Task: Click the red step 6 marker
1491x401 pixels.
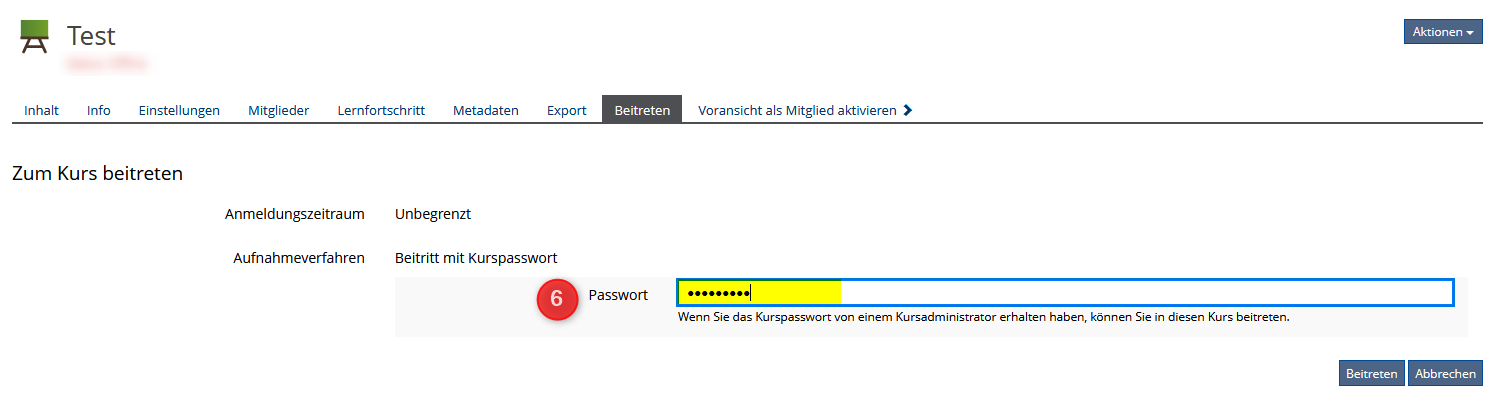Action: click(x=557, y=298)
